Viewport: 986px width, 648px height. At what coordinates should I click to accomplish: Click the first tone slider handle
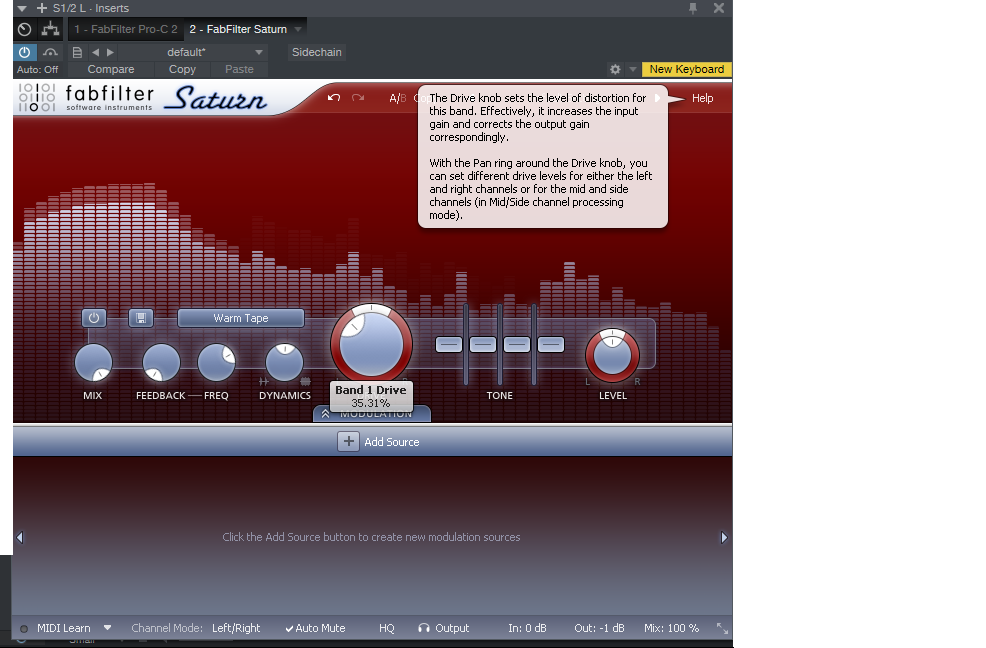449,345
